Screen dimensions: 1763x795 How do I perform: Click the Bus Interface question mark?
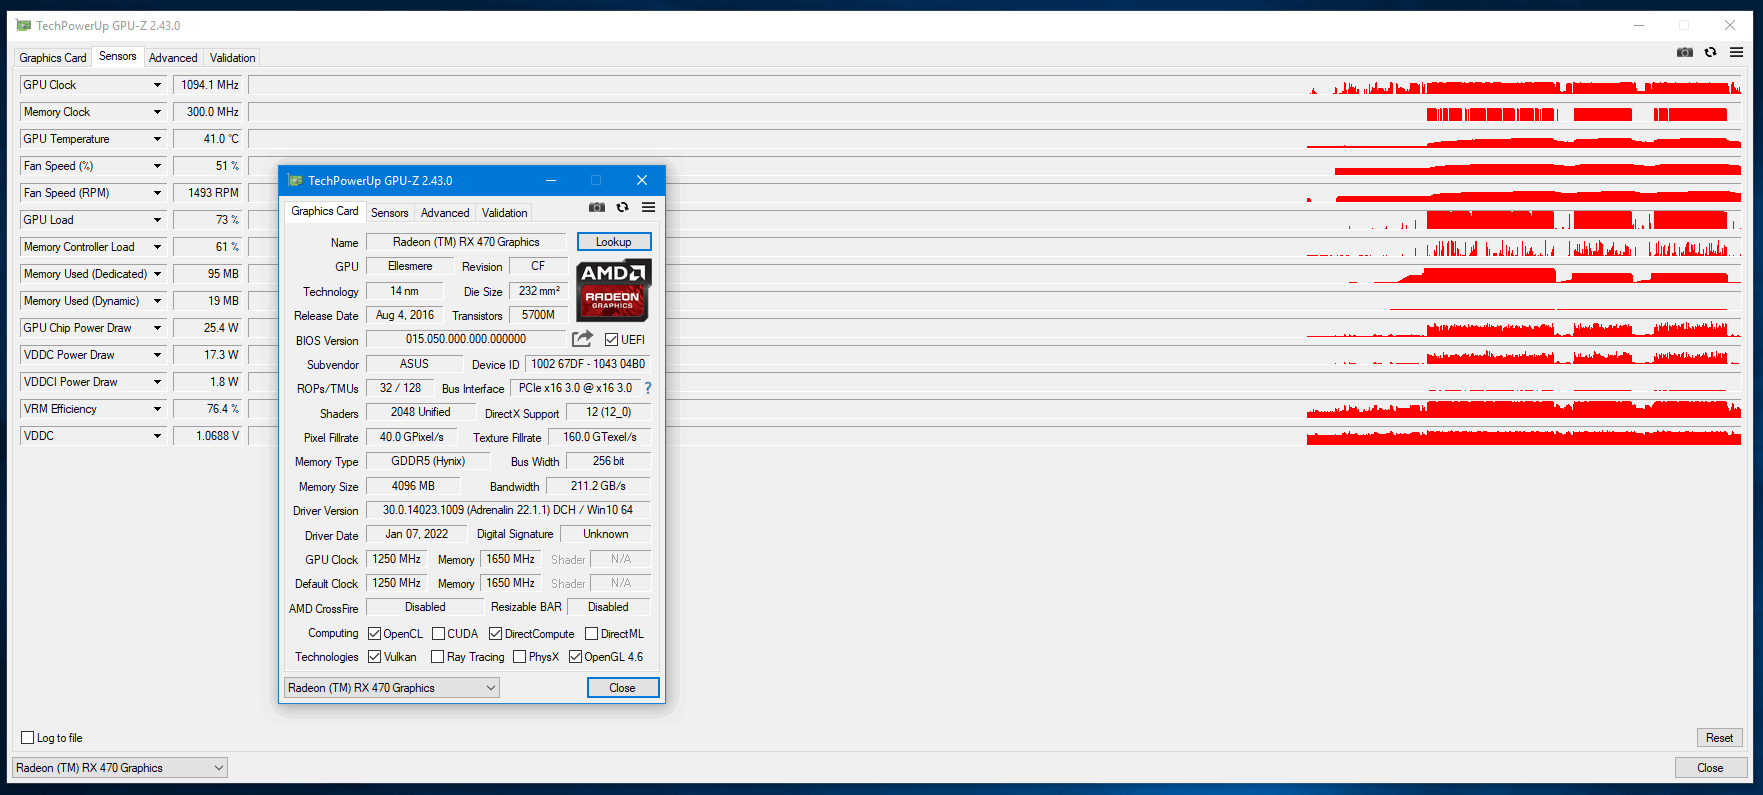point(648,388)
